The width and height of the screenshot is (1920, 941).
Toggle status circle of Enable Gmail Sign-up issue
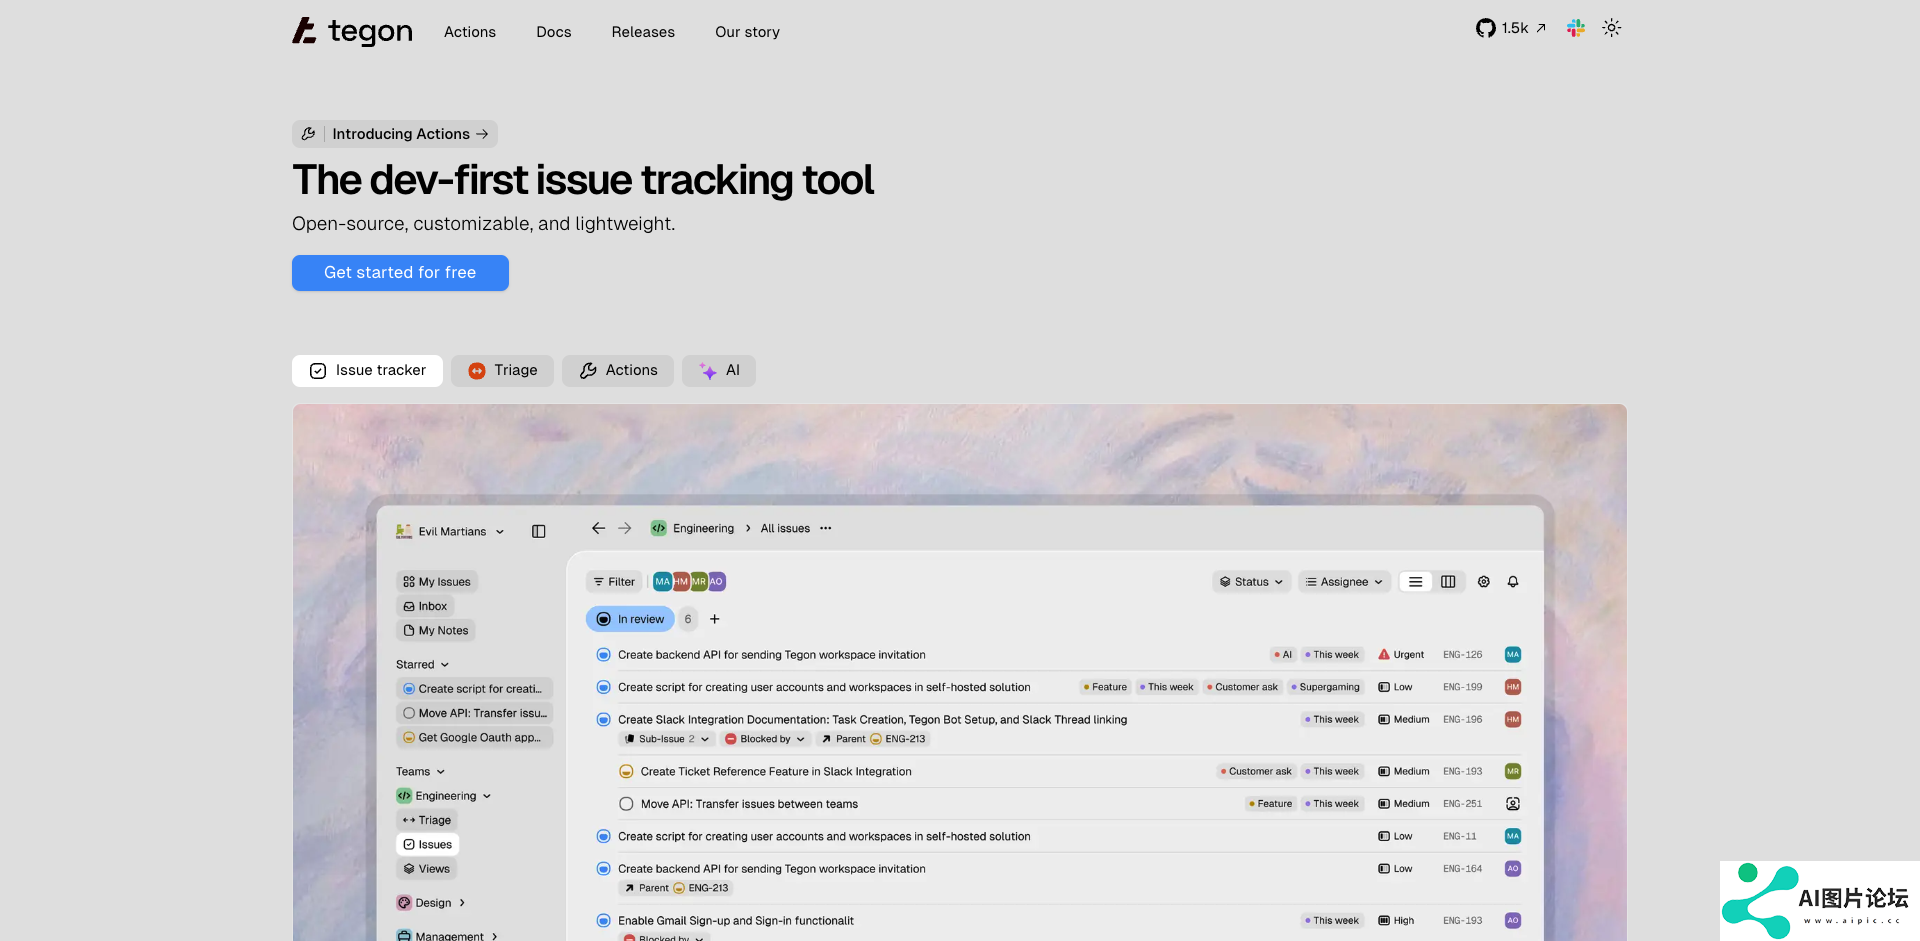(603, 921)
